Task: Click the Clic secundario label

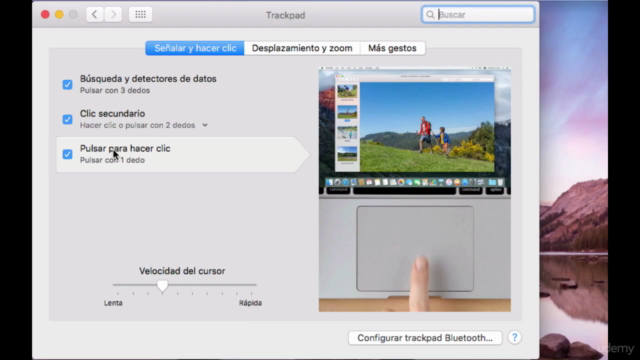Action: [112, 113]
